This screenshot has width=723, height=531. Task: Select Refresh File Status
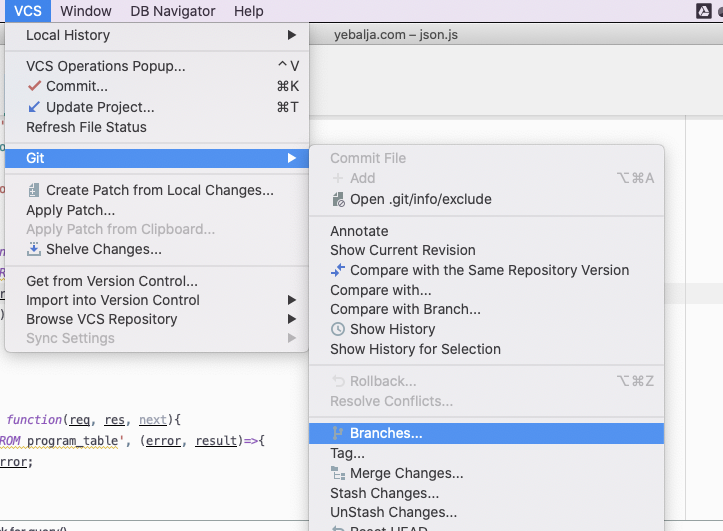coord(157,127)
